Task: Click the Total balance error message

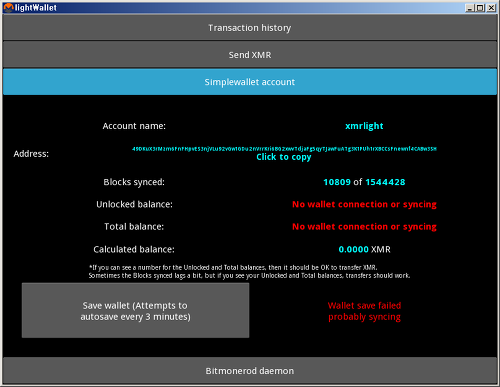Action: (364, 227)
